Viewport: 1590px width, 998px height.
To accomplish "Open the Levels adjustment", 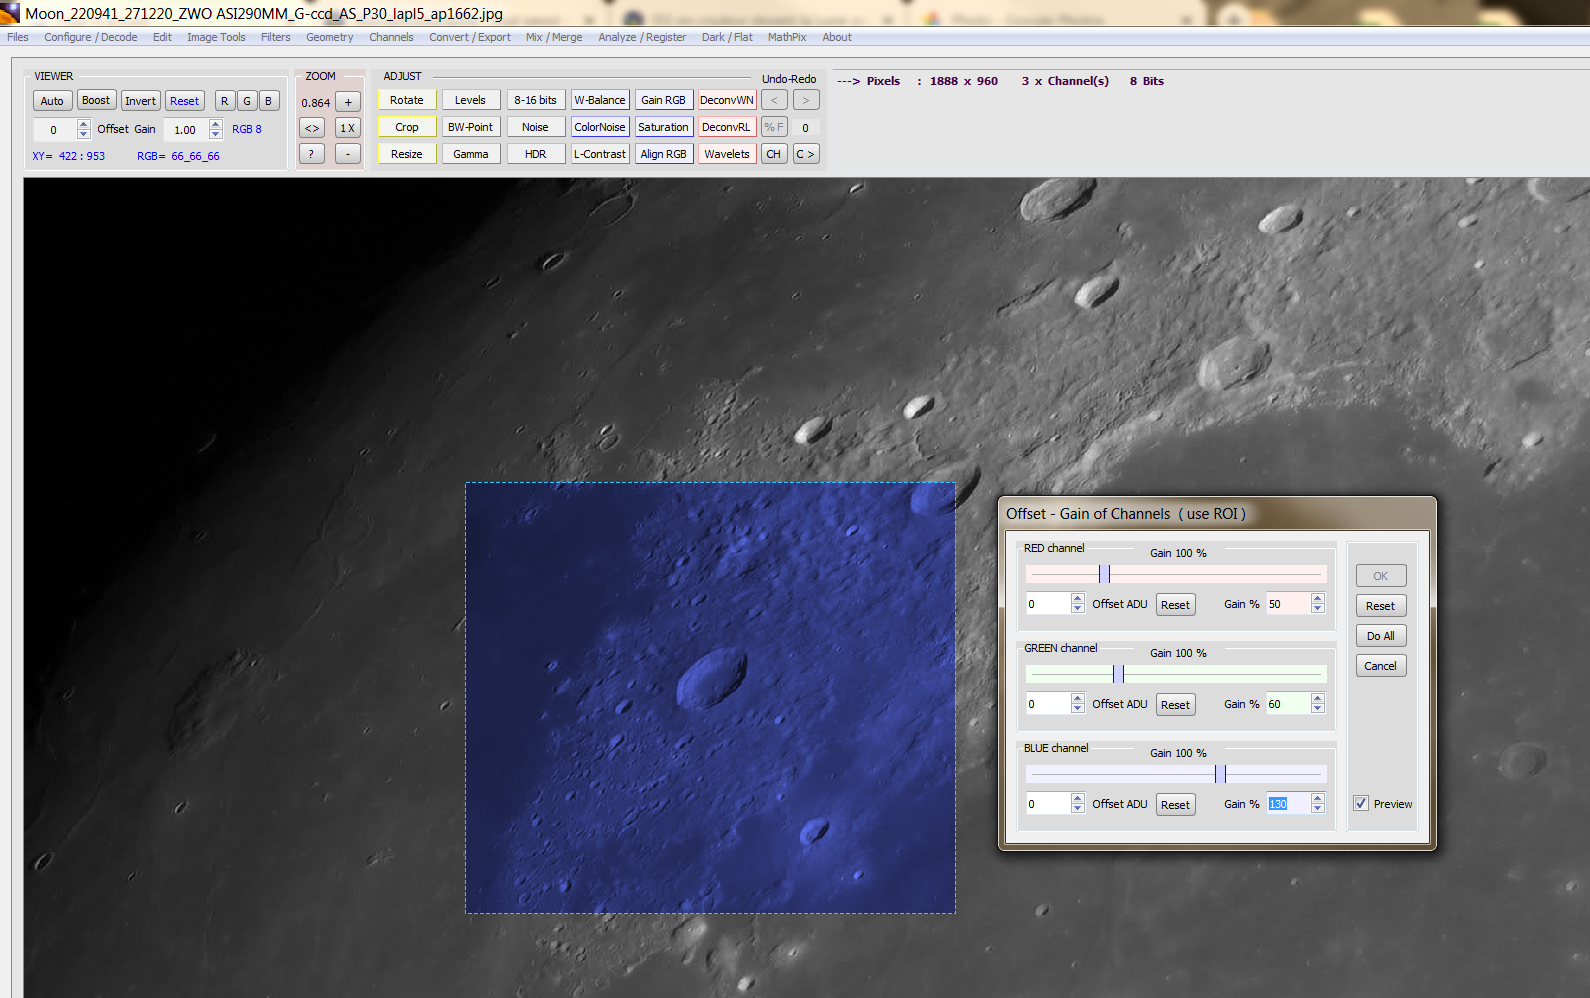I will [x=471, y=100].
